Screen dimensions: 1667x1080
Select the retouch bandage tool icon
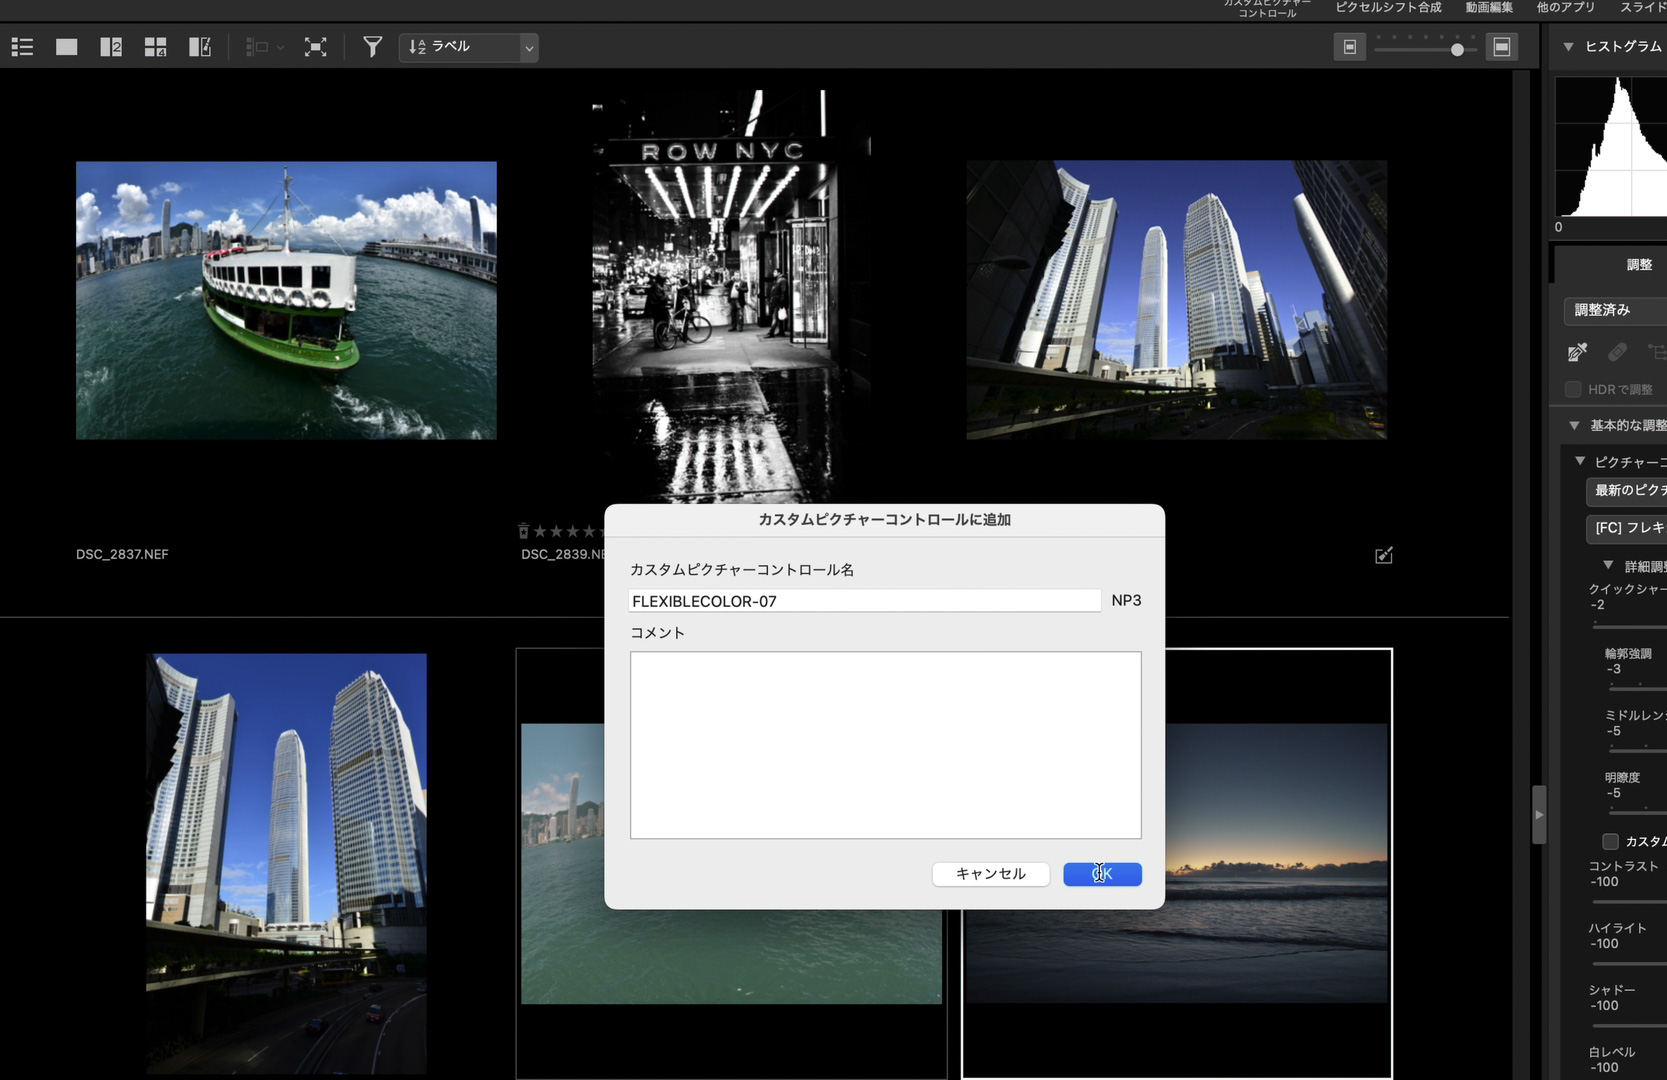pyautogui.click(x=1617, y=352)
